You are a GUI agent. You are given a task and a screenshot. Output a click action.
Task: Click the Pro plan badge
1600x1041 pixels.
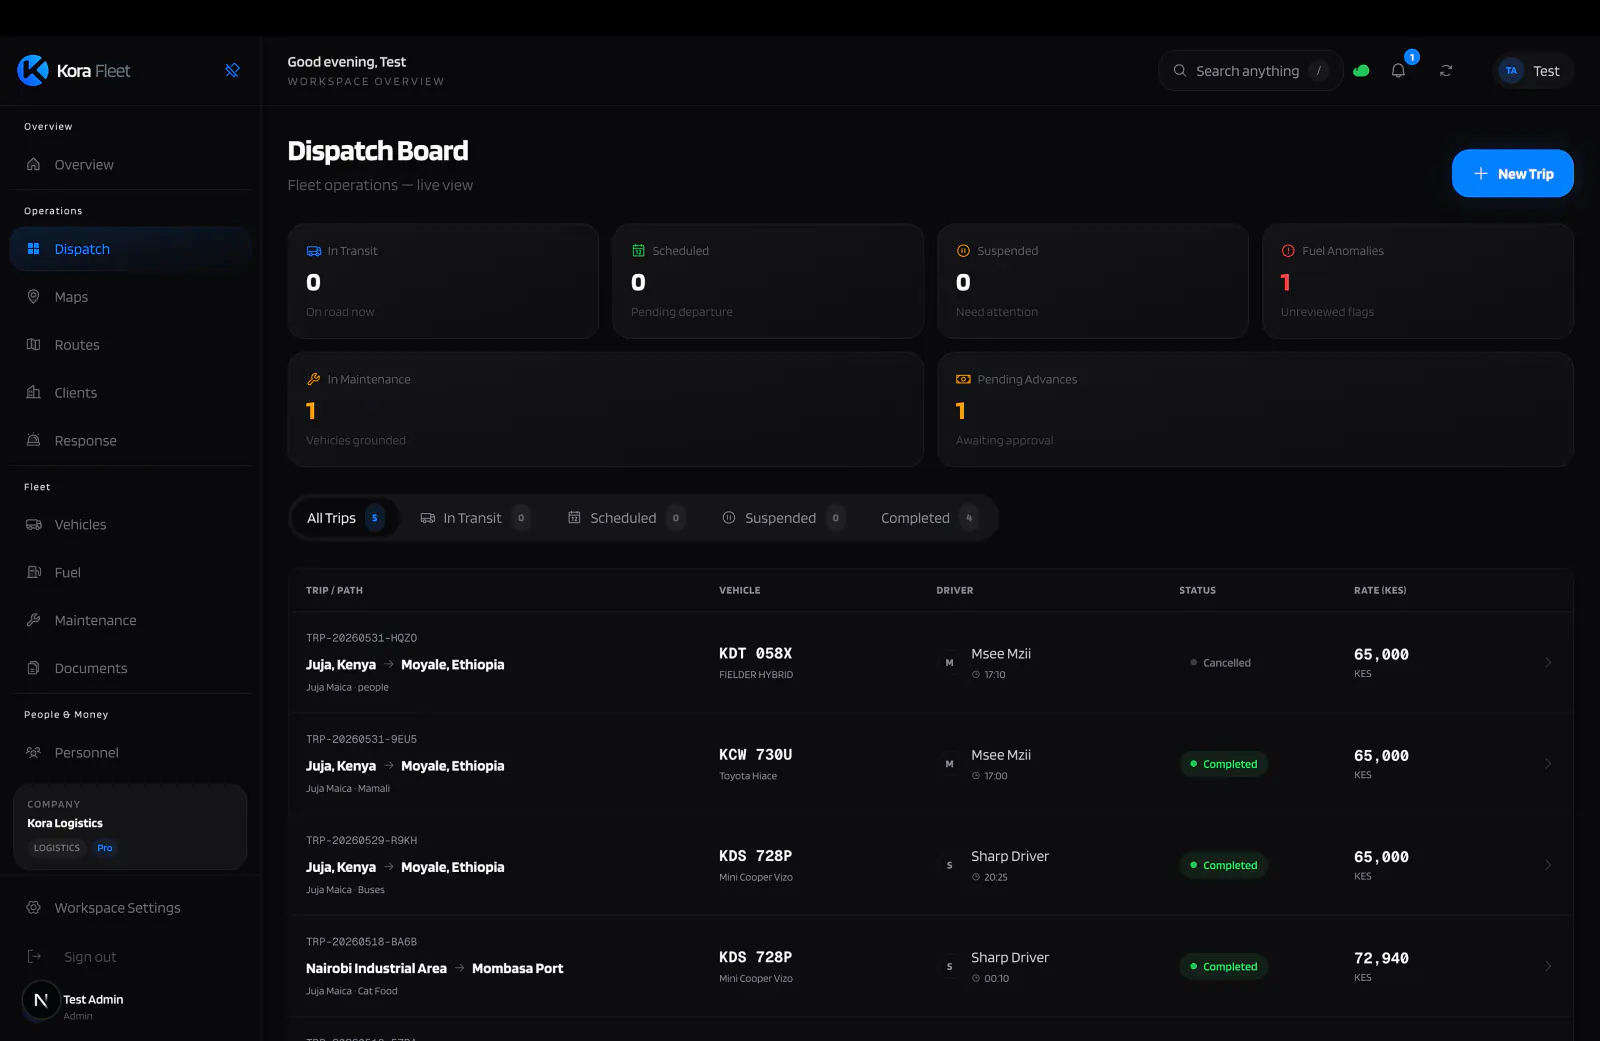(105, 848)
